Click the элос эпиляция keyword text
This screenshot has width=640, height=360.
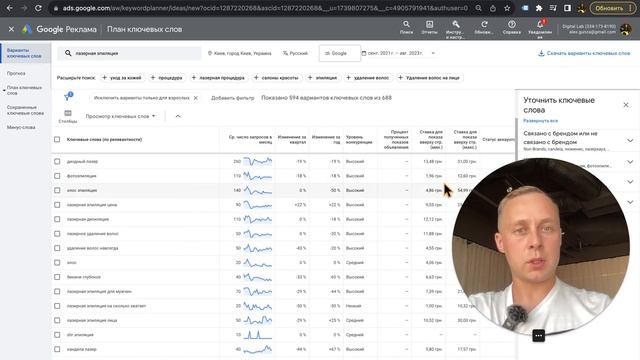click(x=82, y=190)
